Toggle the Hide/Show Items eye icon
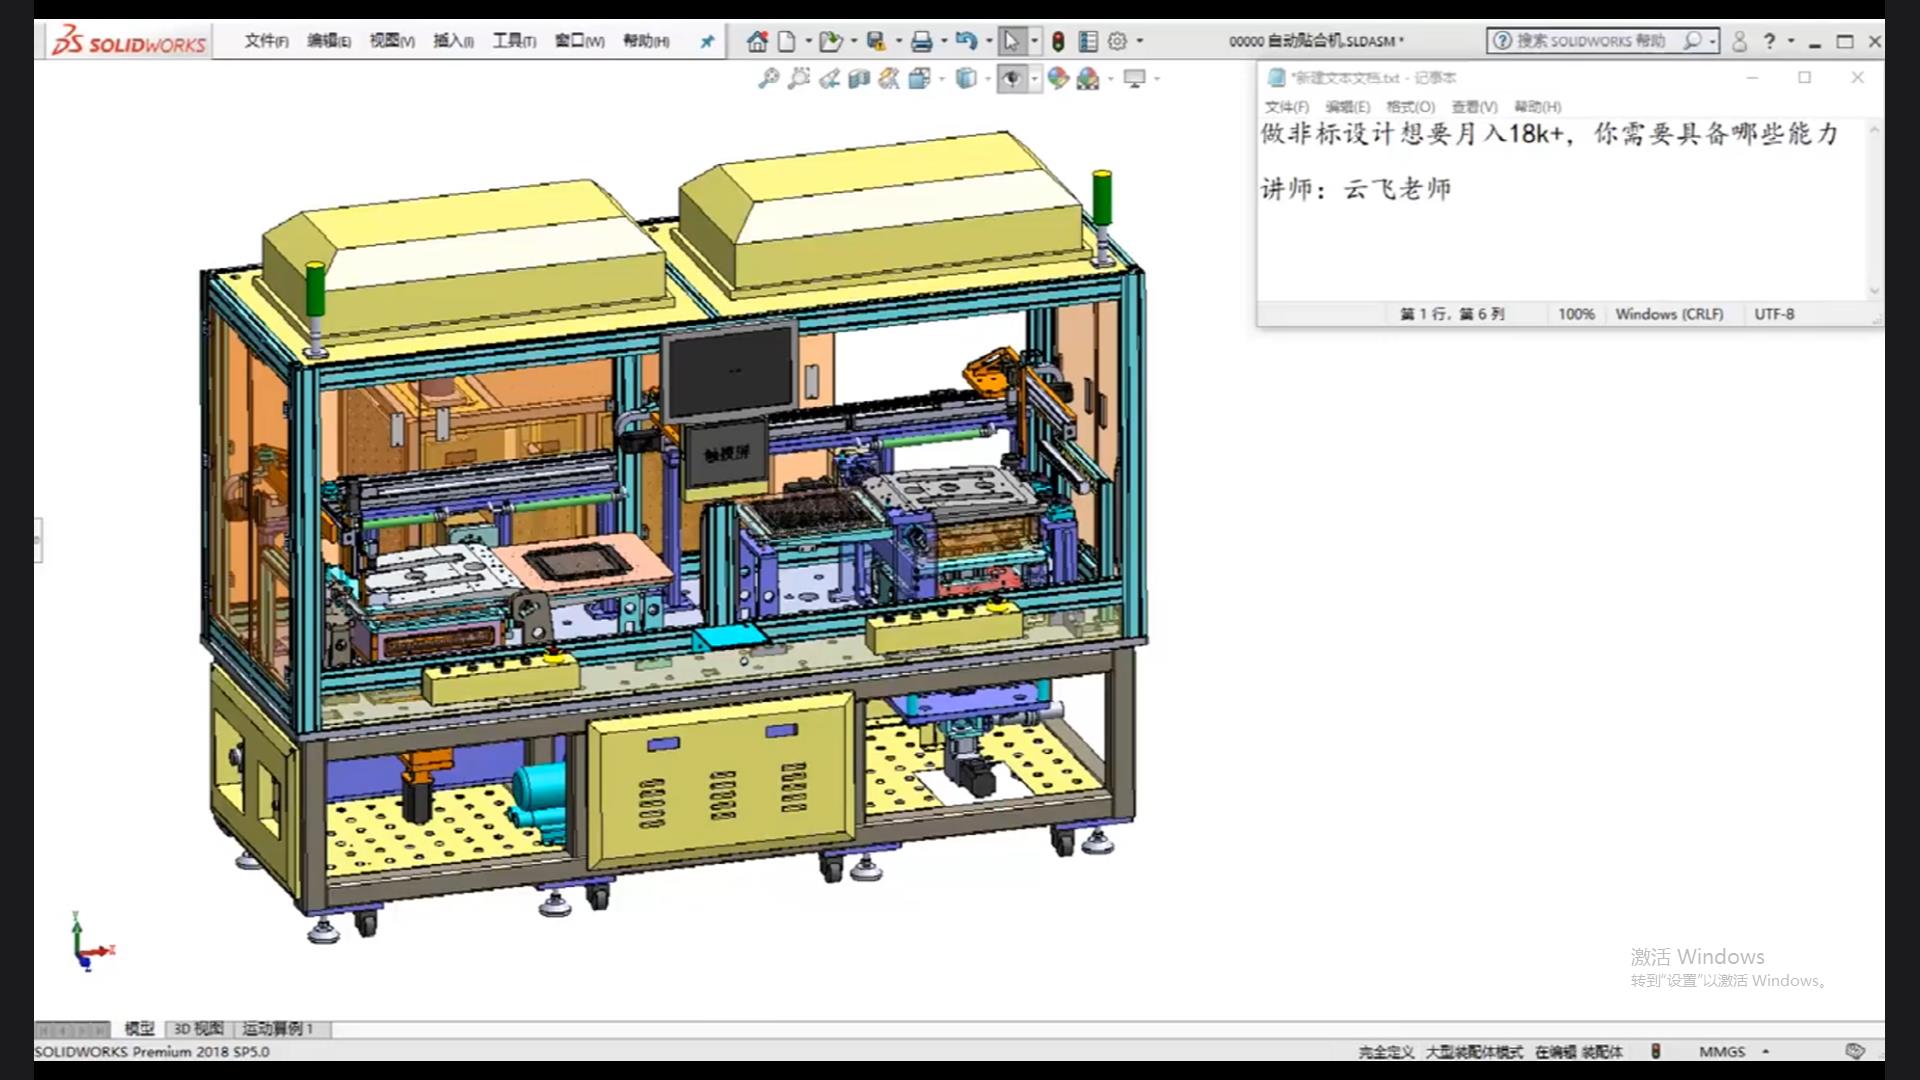This screenshot has height=1080, width=1920. [x=1012, y=78]
